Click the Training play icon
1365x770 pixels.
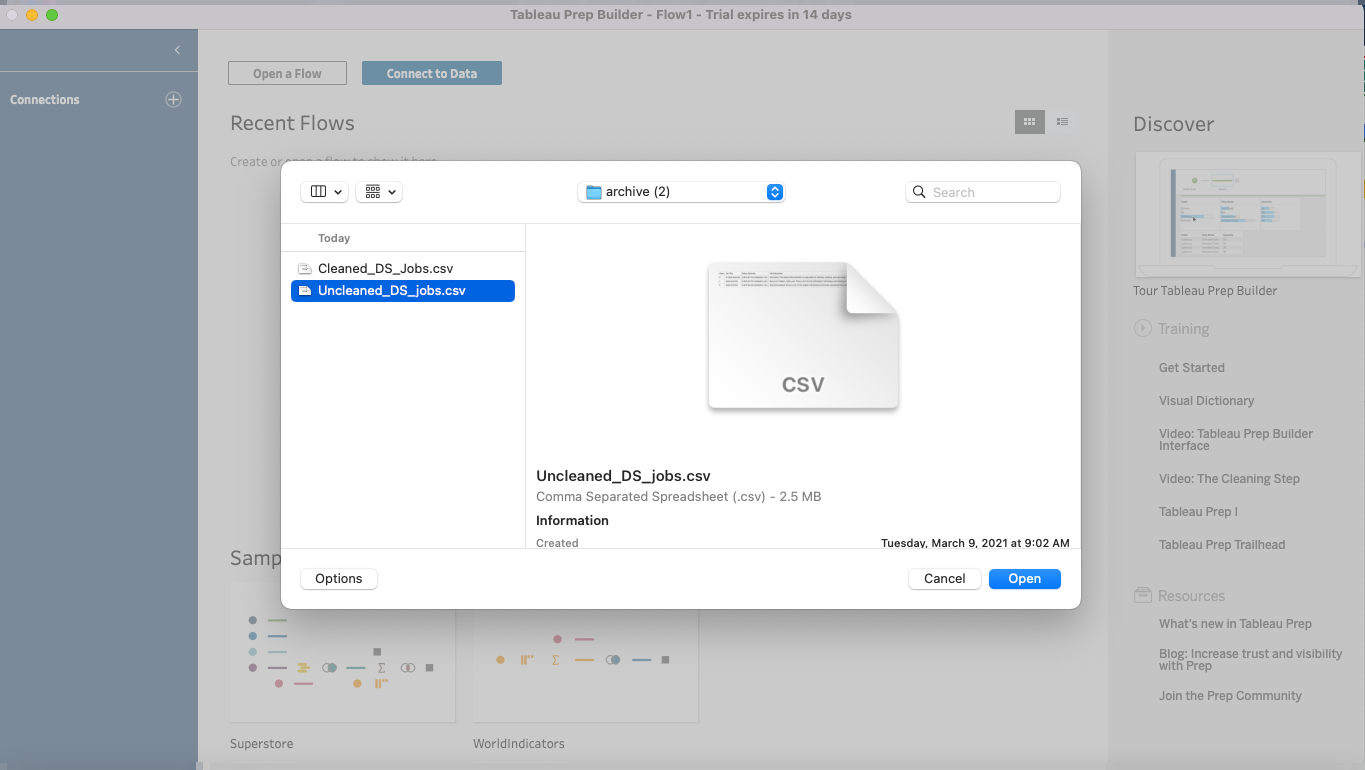click(x=1142, y=328)
